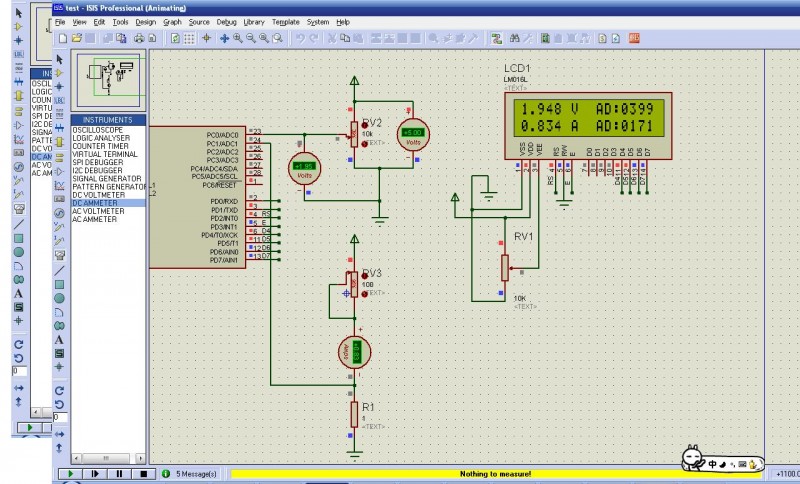Click the Open Design folder icon
800x484 pixels.
[x=77, y=38]
